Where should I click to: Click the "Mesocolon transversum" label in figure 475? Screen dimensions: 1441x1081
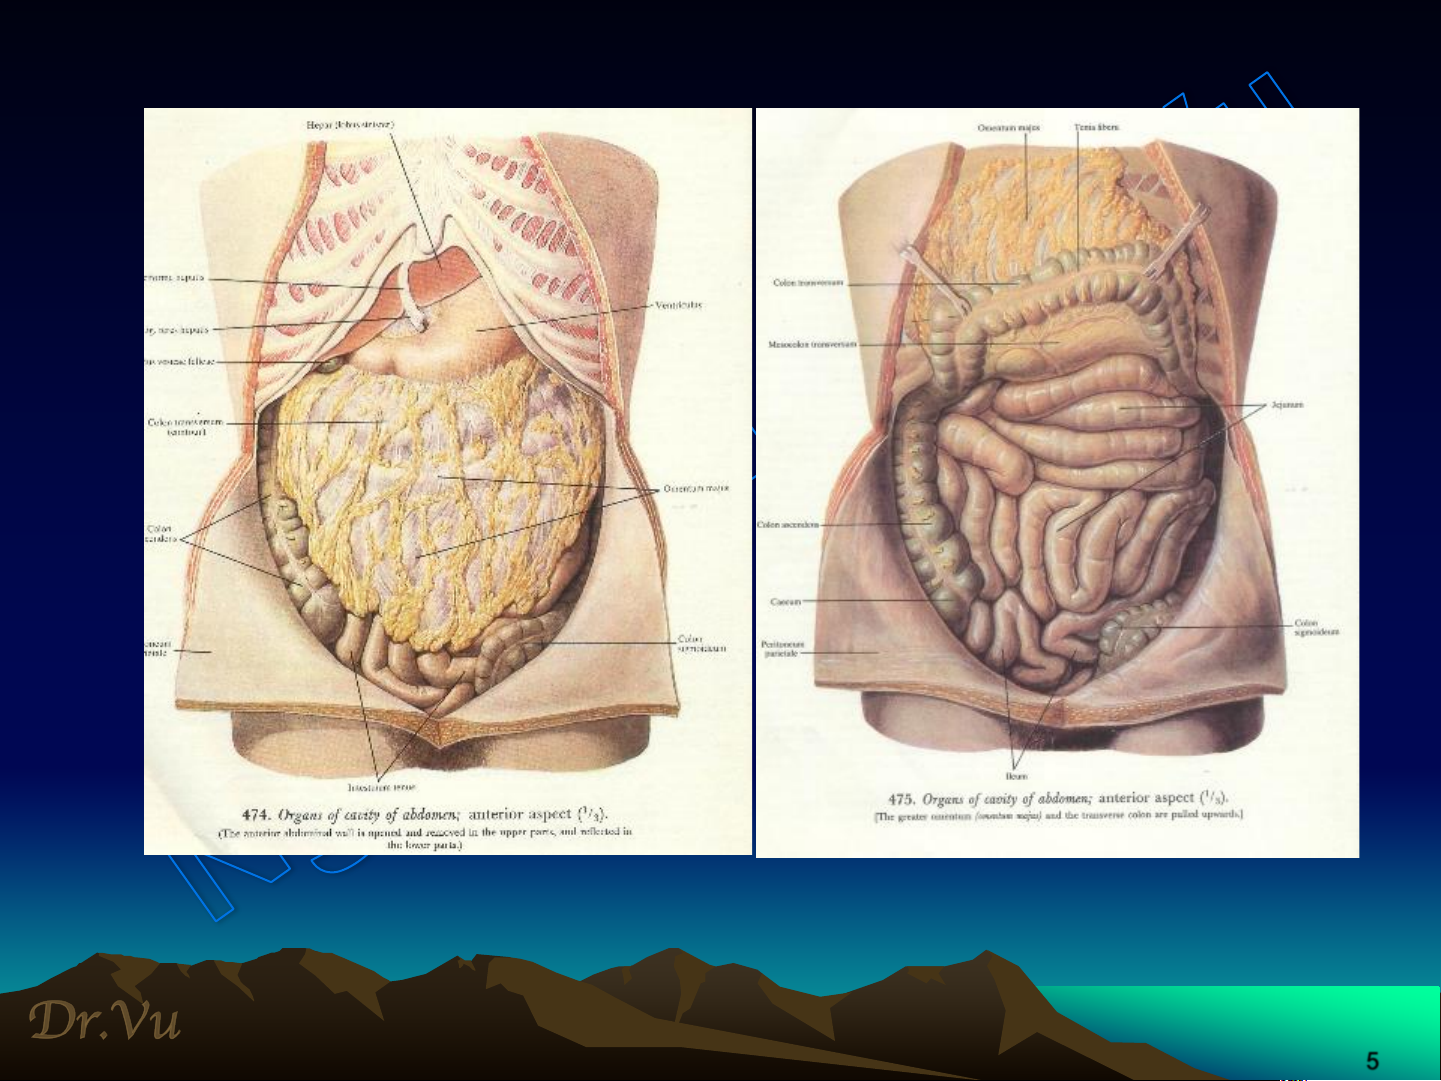click(812, 344)
